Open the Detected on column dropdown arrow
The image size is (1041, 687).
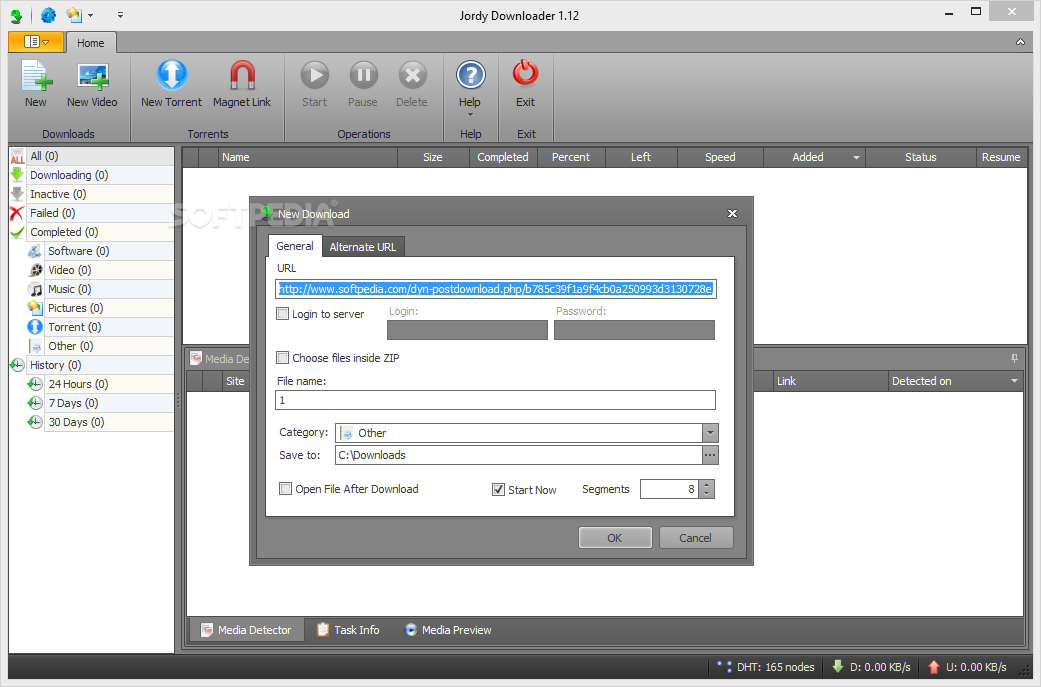coord(1014,381)
